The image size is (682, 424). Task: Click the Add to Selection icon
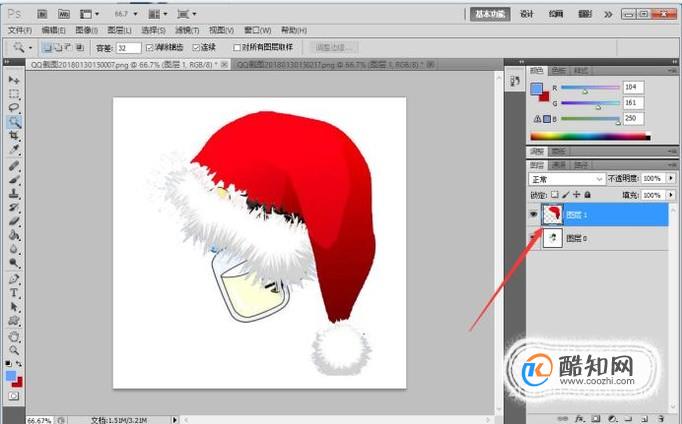pos(57,47)
